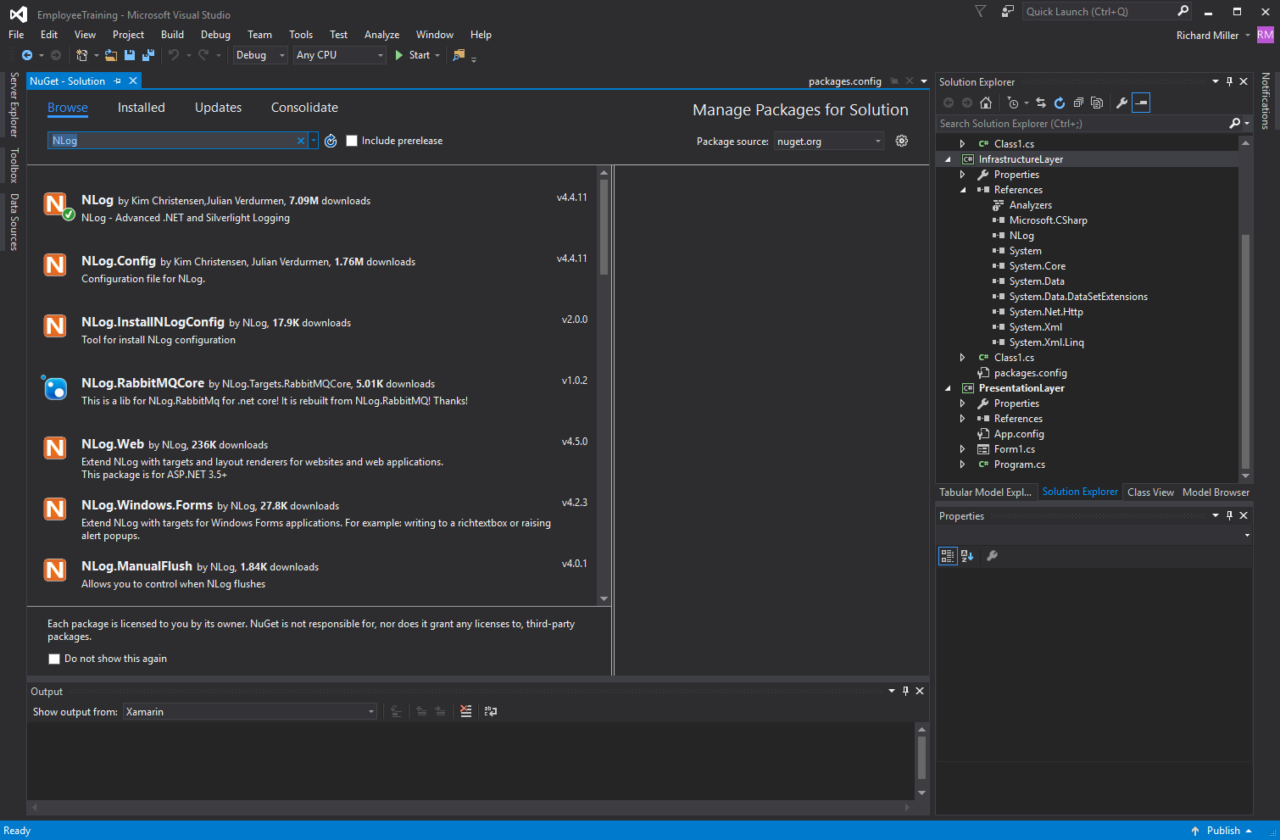Click the Categorized view icon in Properties

click(948, 556)
